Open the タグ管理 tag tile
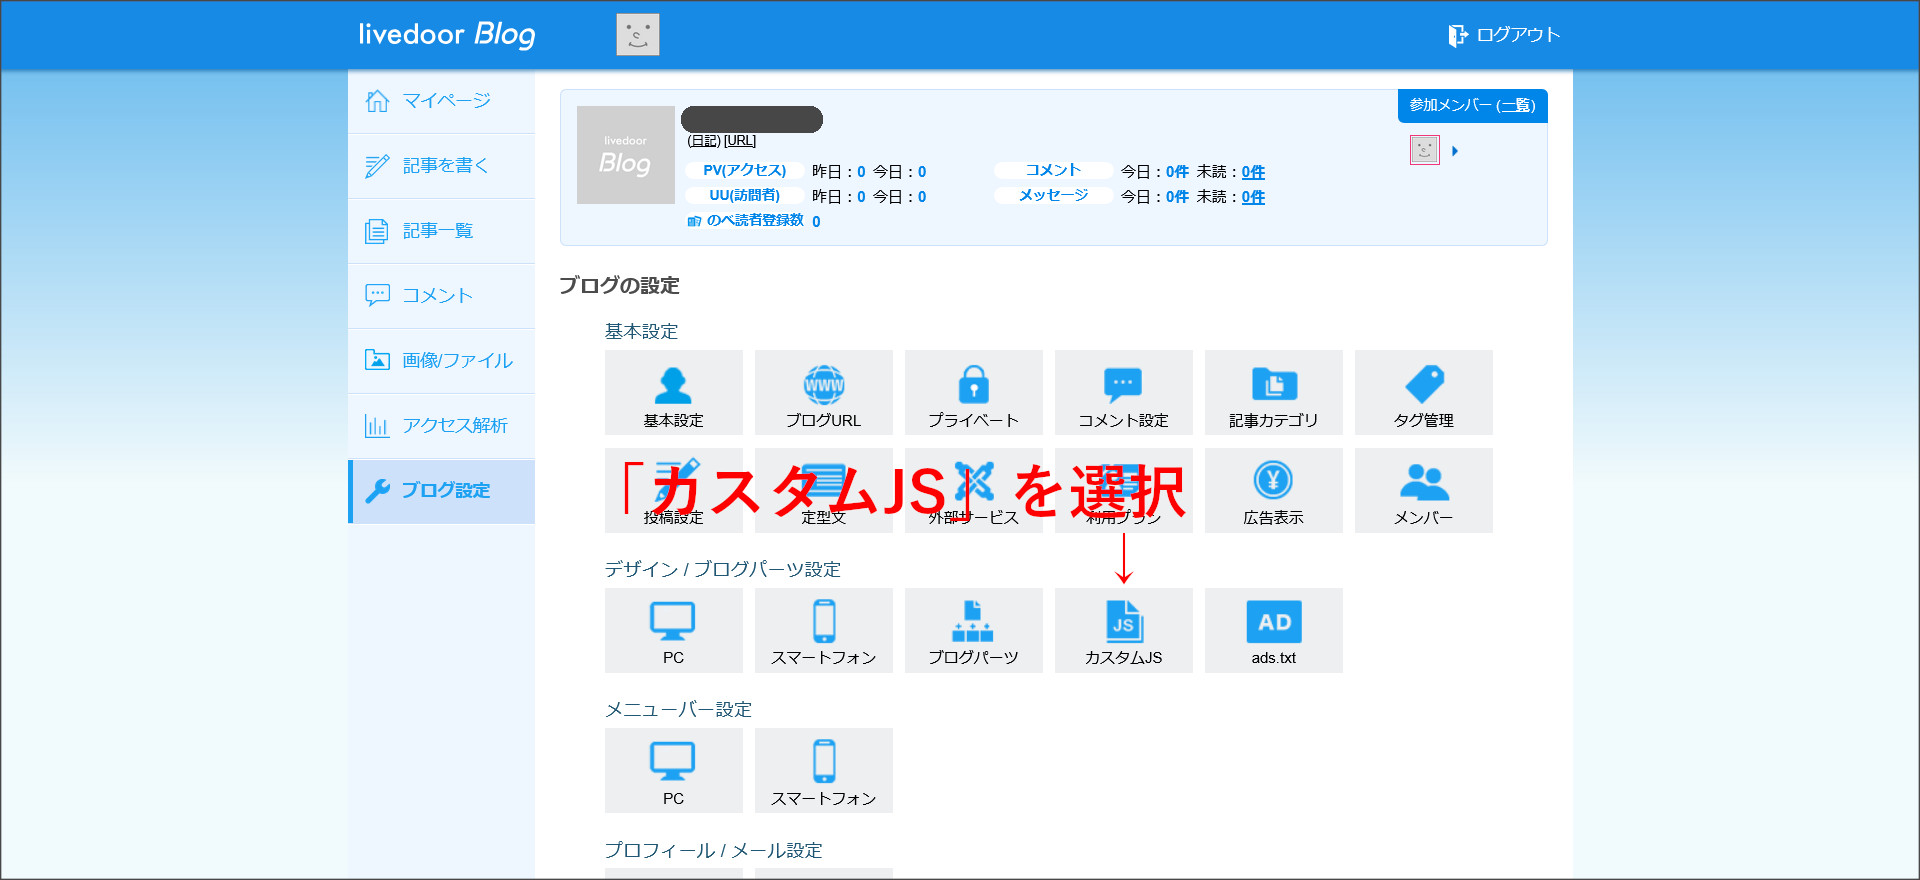Image resolution: width=1920 pixels, height=880 pixels. 1423,392
